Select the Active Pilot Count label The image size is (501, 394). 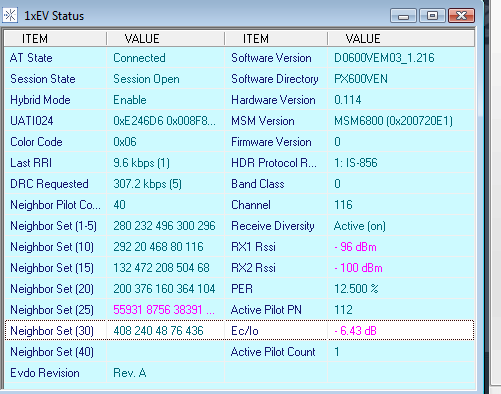pos(273,352)
